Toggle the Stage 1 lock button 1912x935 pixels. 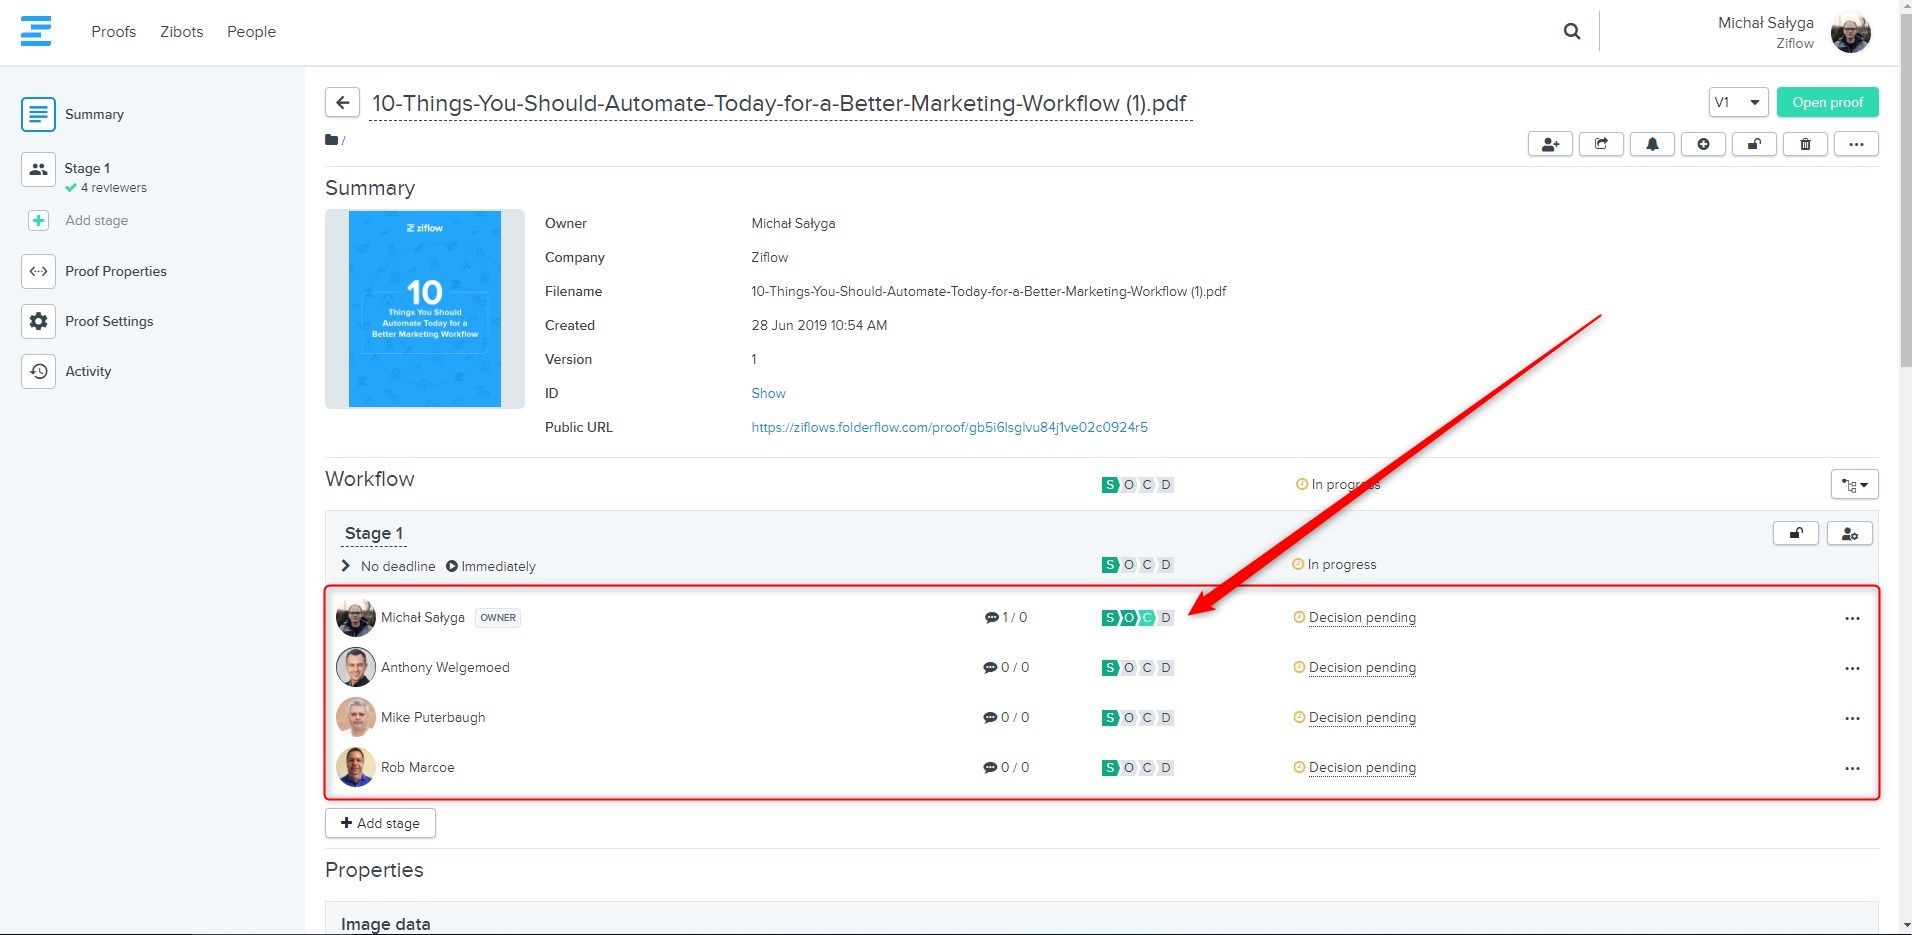pos(1796,534)
